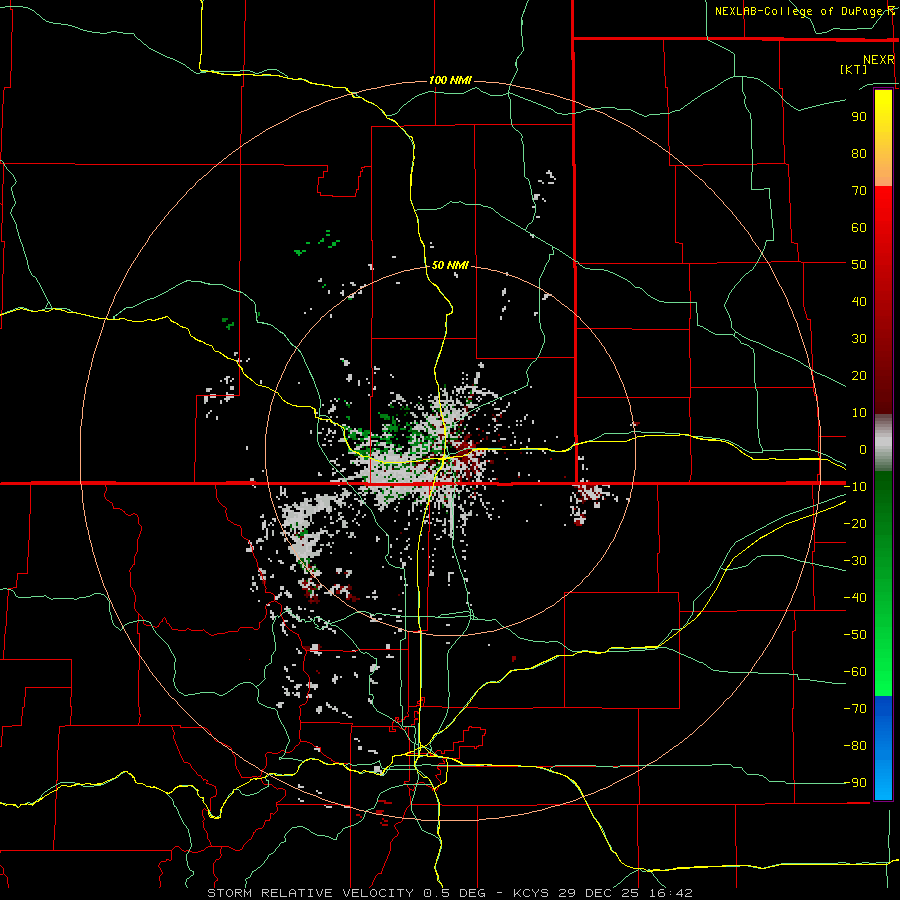Click the 50 NMI range ring label
Viewport: 900px width, 900px height.
(450, 265)
